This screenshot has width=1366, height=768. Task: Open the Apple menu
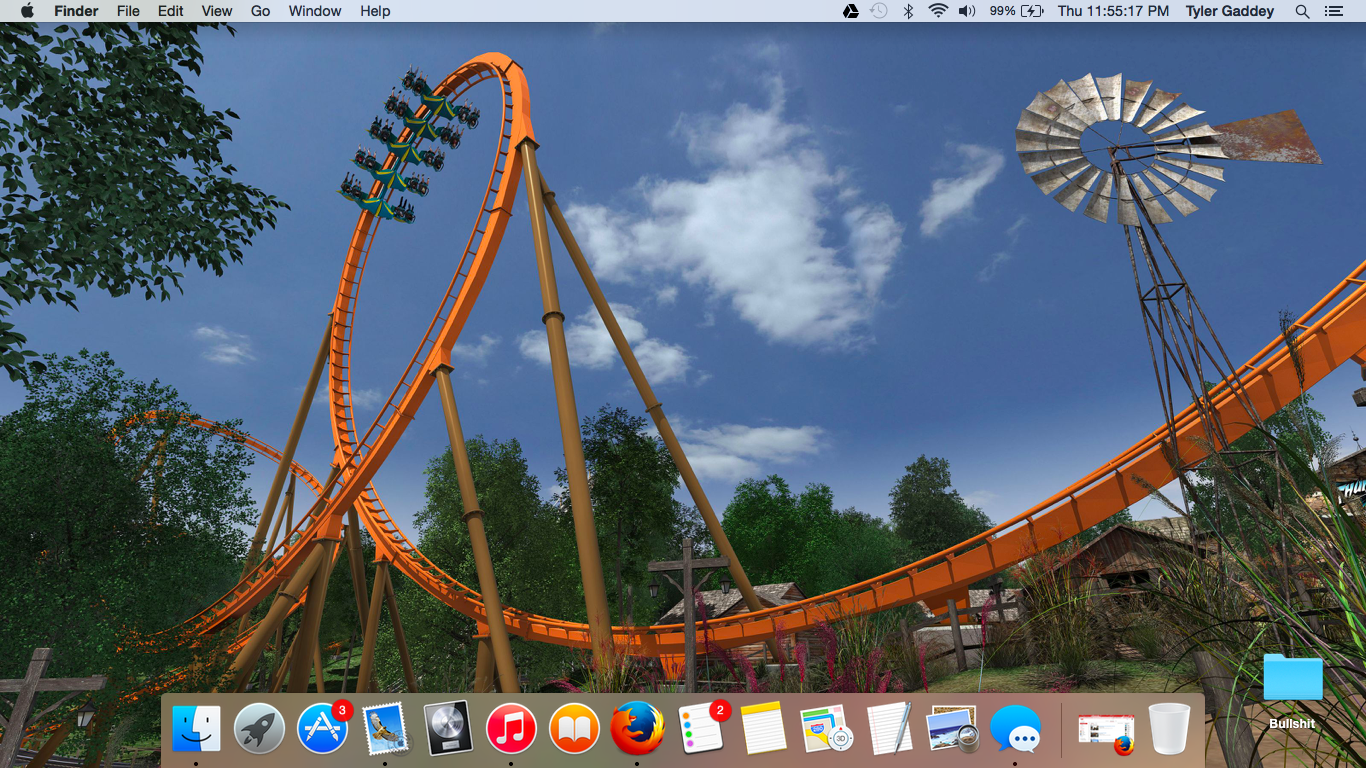[x=27, y=11]
